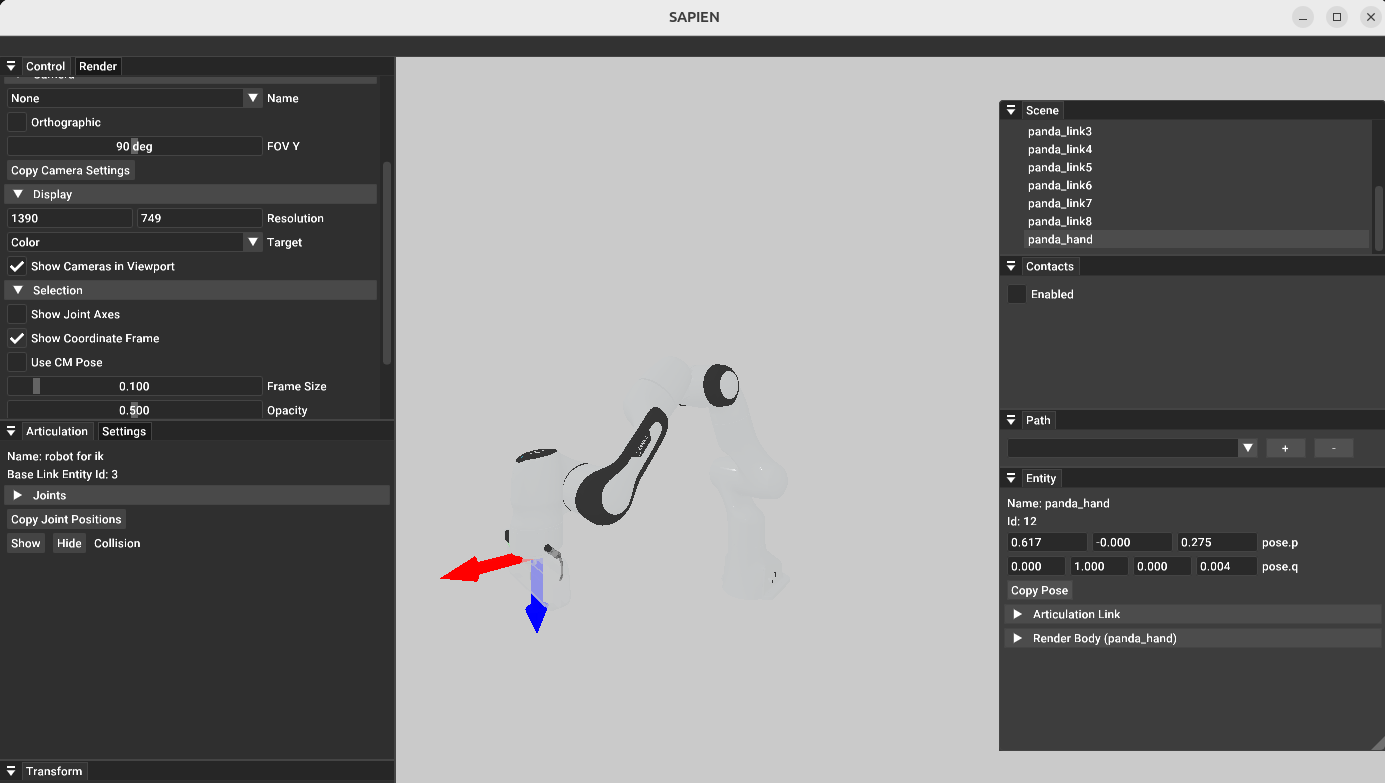Open the Target Color dropdown
The image size is (1385, 783).
134,242
